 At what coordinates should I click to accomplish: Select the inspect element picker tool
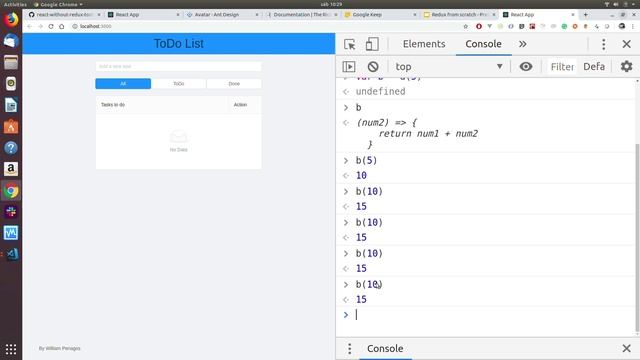[349, 44]
